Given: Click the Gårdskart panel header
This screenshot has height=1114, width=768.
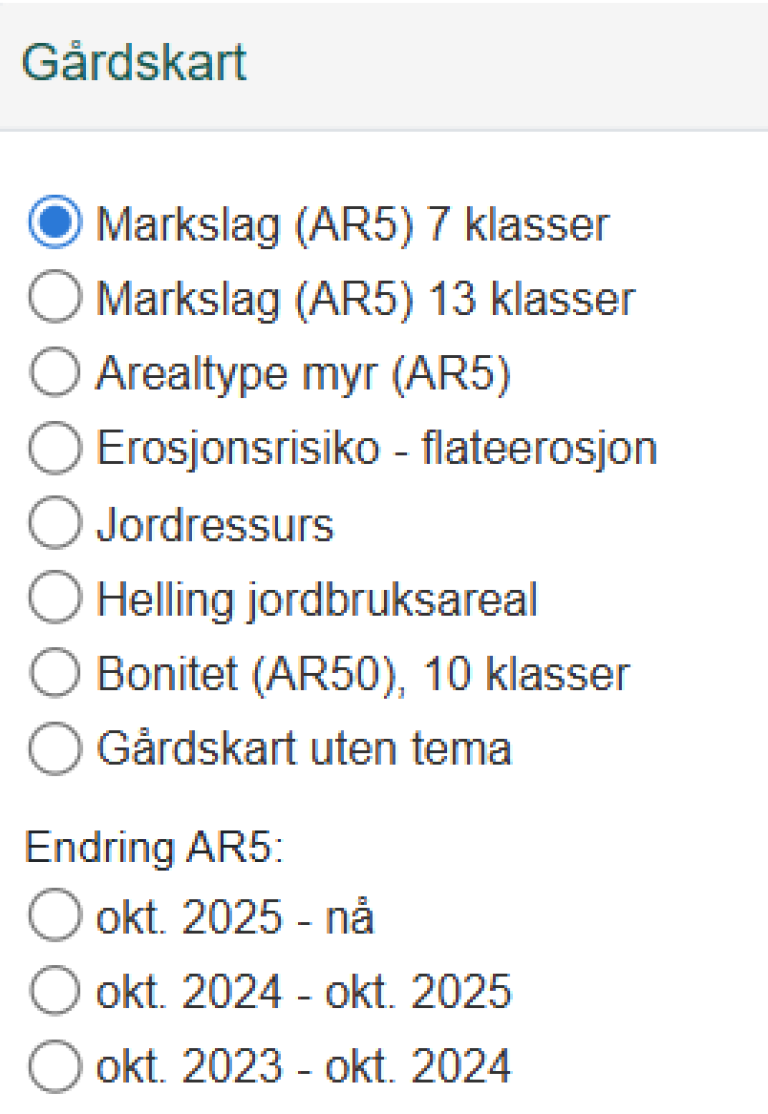Looking at the screenshot, I should point(134,64).
